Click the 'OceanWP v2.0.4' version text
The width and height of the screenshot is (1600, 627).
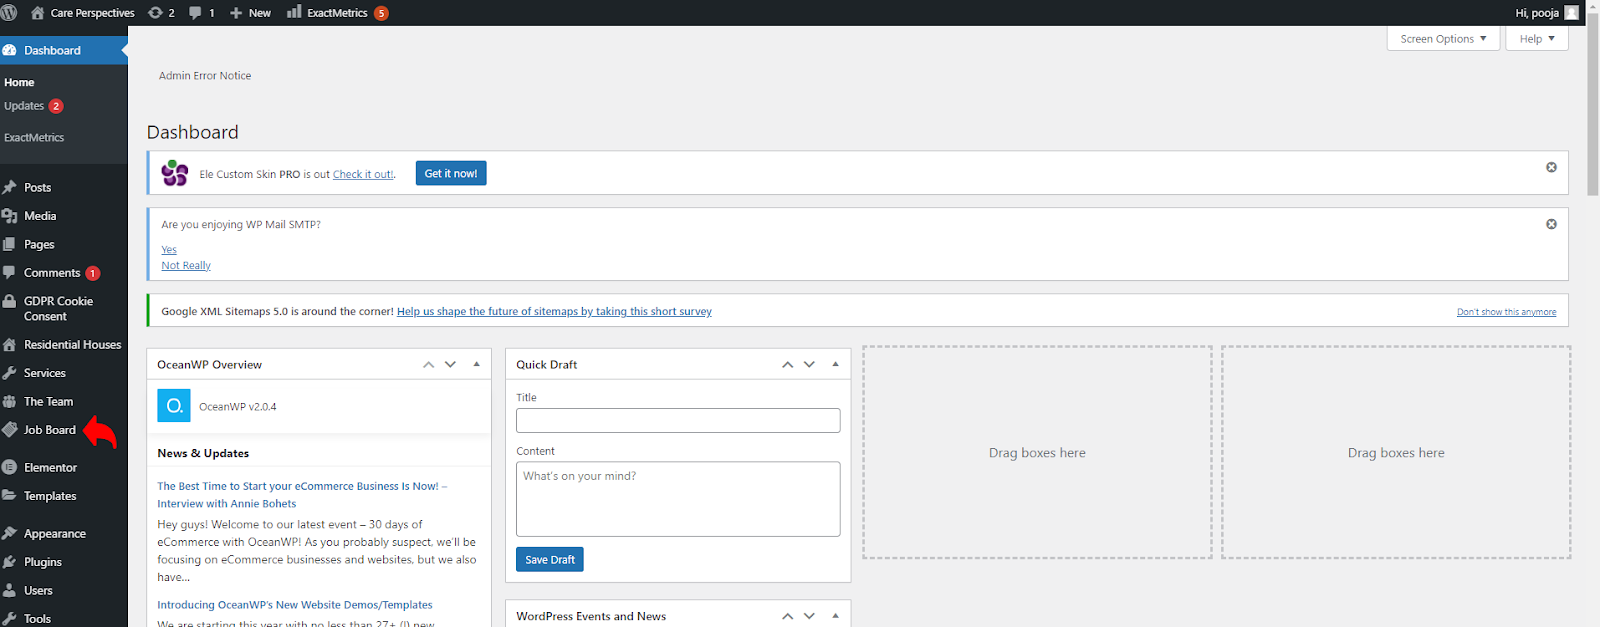pyautogui.click(x=238, y=407)
